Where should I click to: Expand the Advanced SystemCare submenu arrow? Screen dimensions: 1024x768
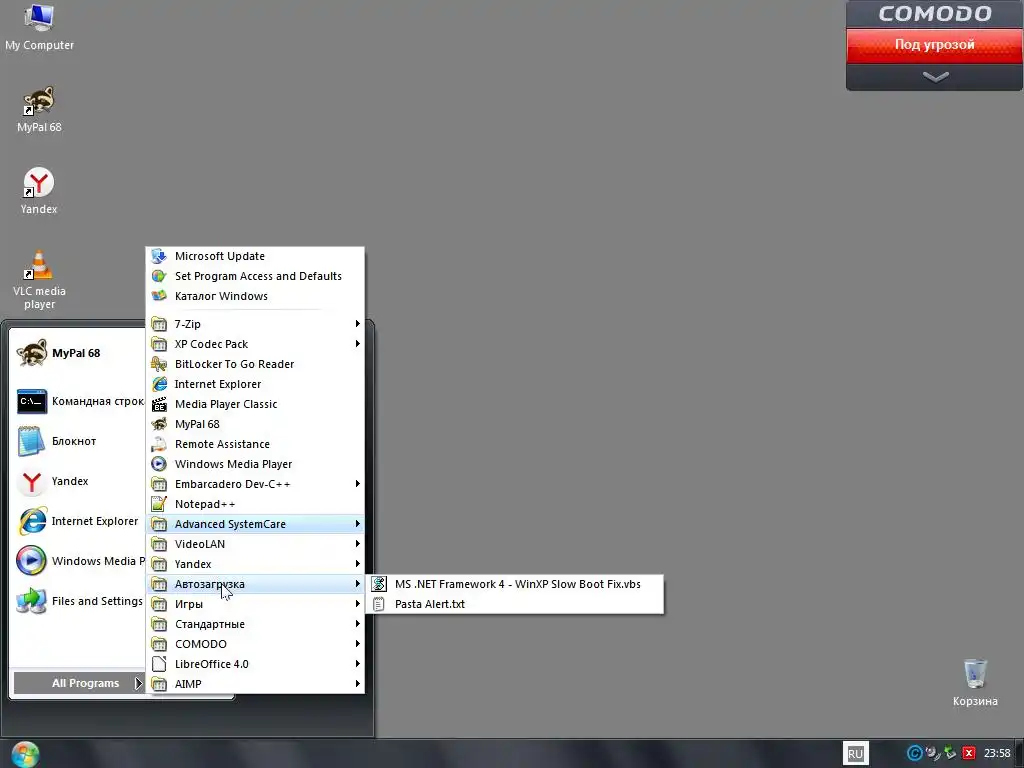357,524
